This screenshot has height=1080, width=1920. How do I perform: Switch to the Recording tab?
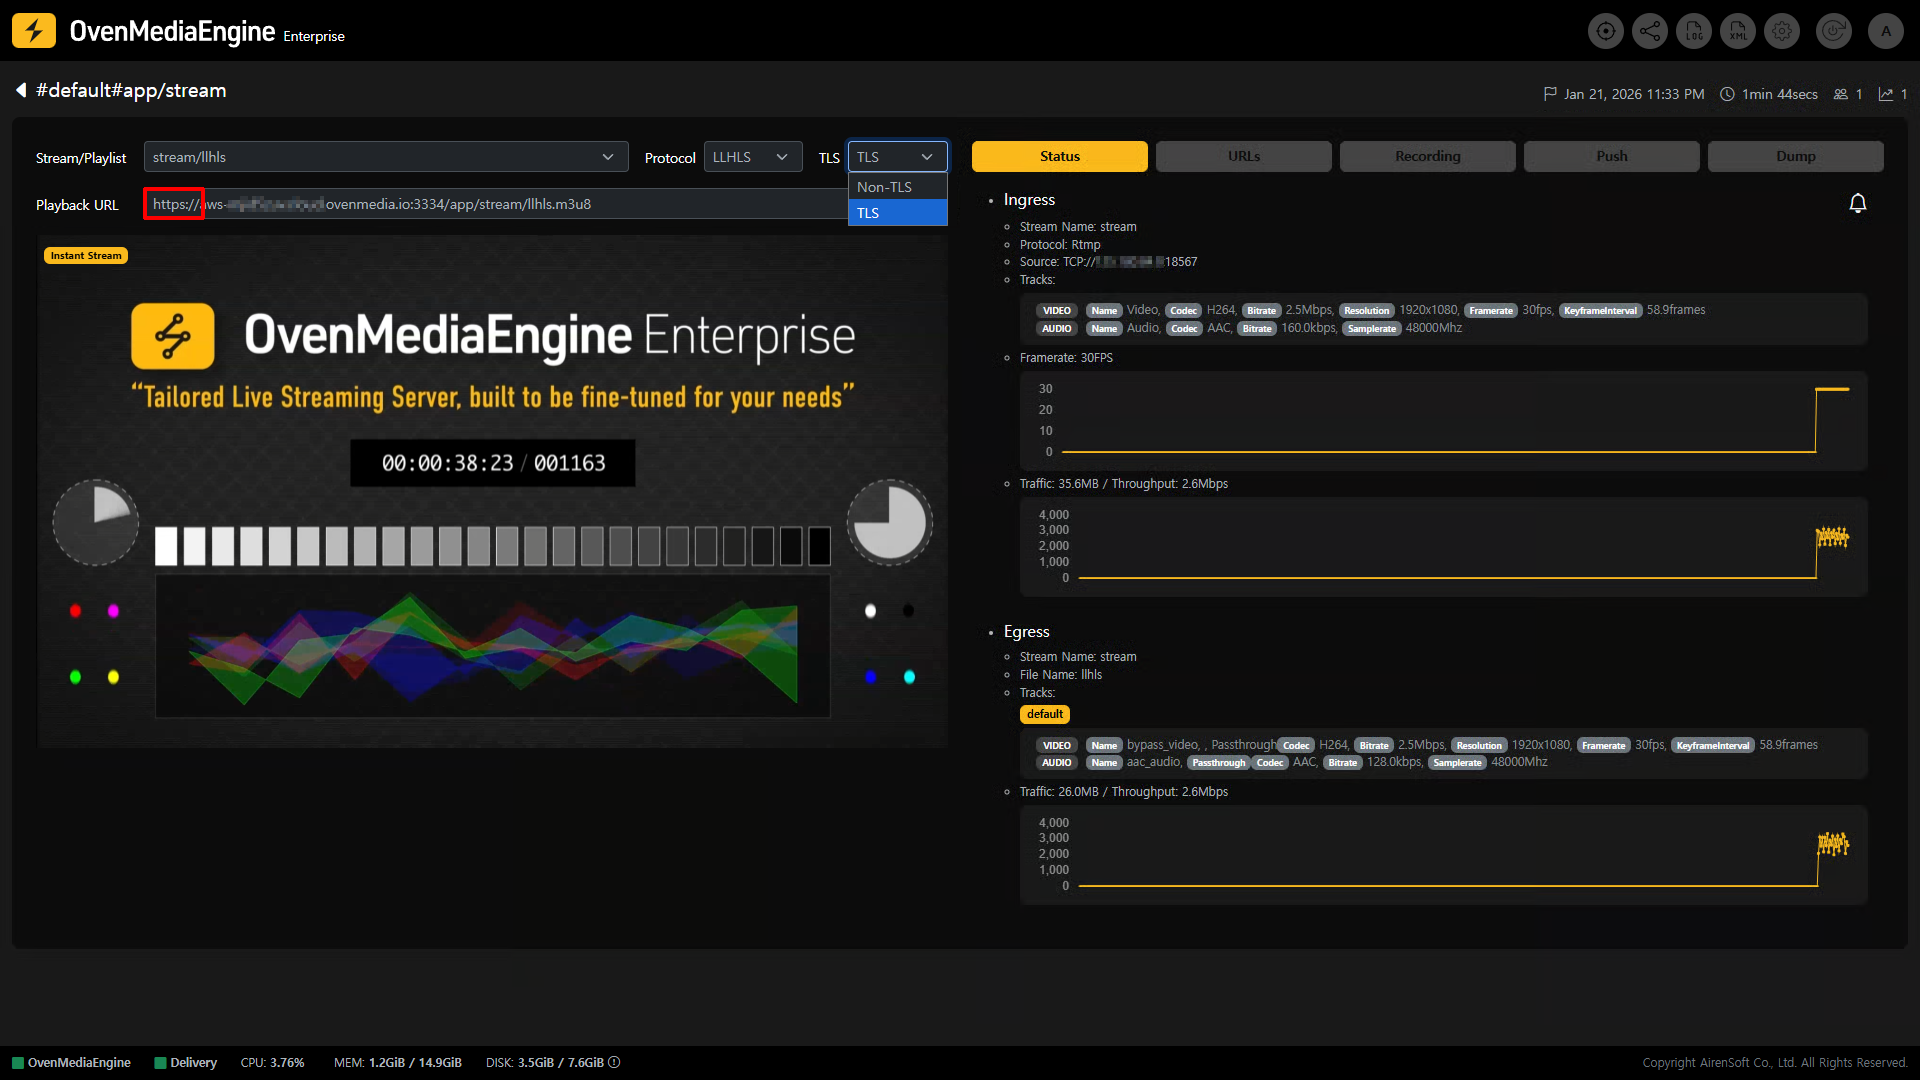[1427, 156]
